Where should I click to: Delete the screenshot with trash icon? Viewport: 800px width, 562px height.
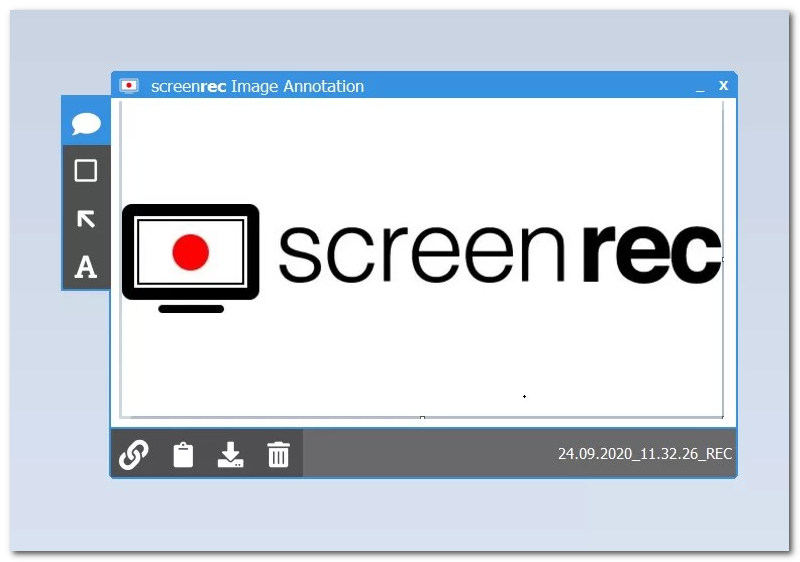point(278,454)
